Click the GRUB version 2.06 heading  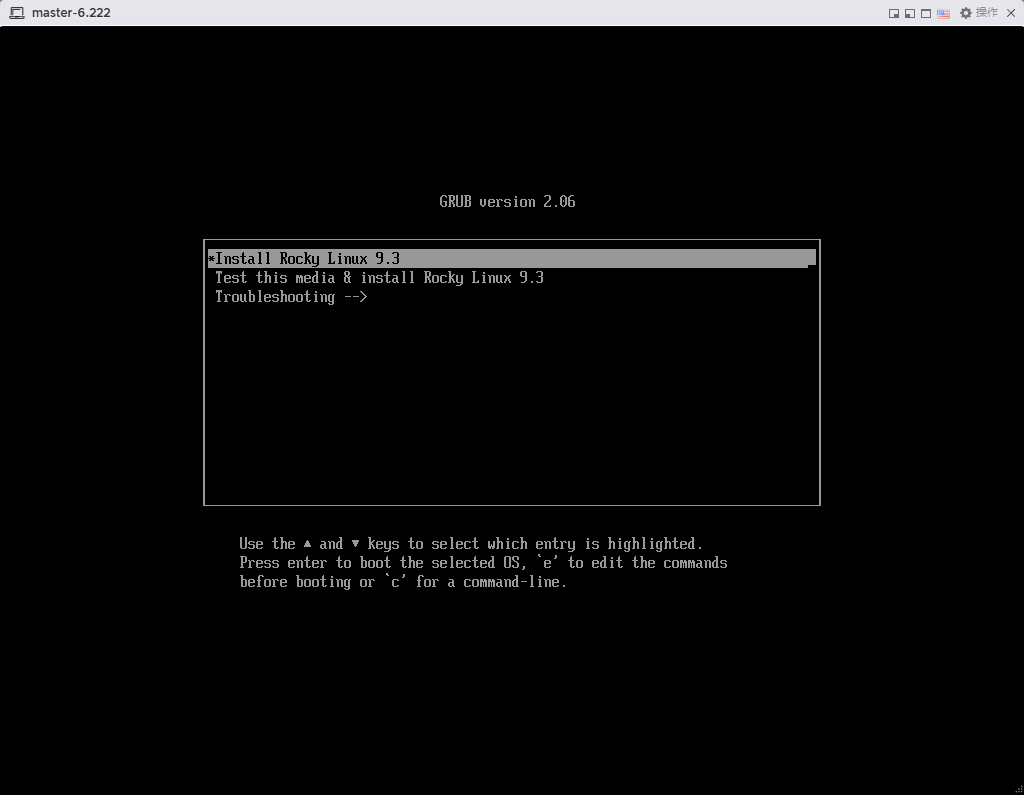[507, 201]
